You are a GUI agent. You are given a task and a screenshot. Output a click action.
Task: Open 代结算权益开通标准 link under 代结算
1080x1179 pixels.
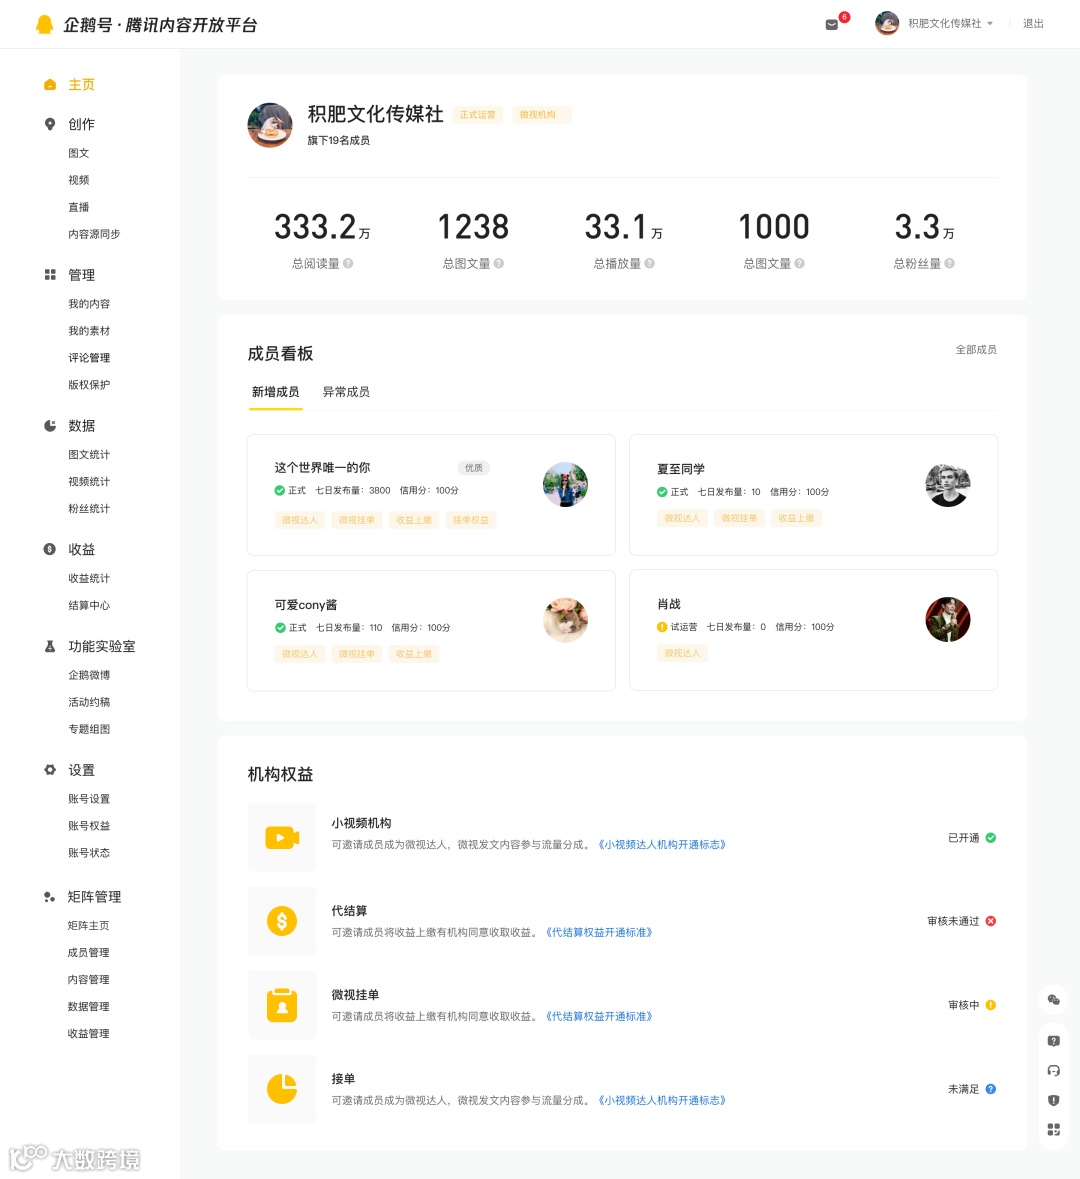click(599, 932)
